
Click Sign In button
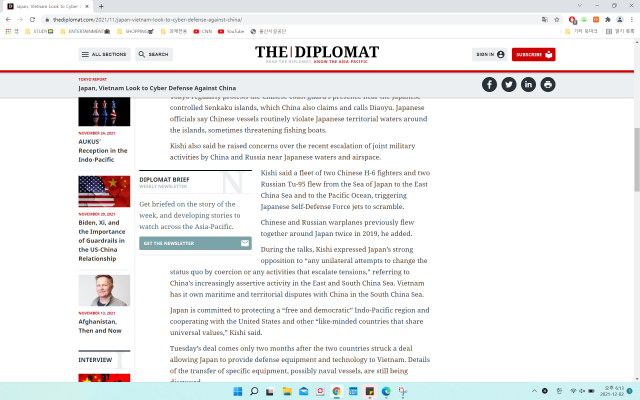489,54
